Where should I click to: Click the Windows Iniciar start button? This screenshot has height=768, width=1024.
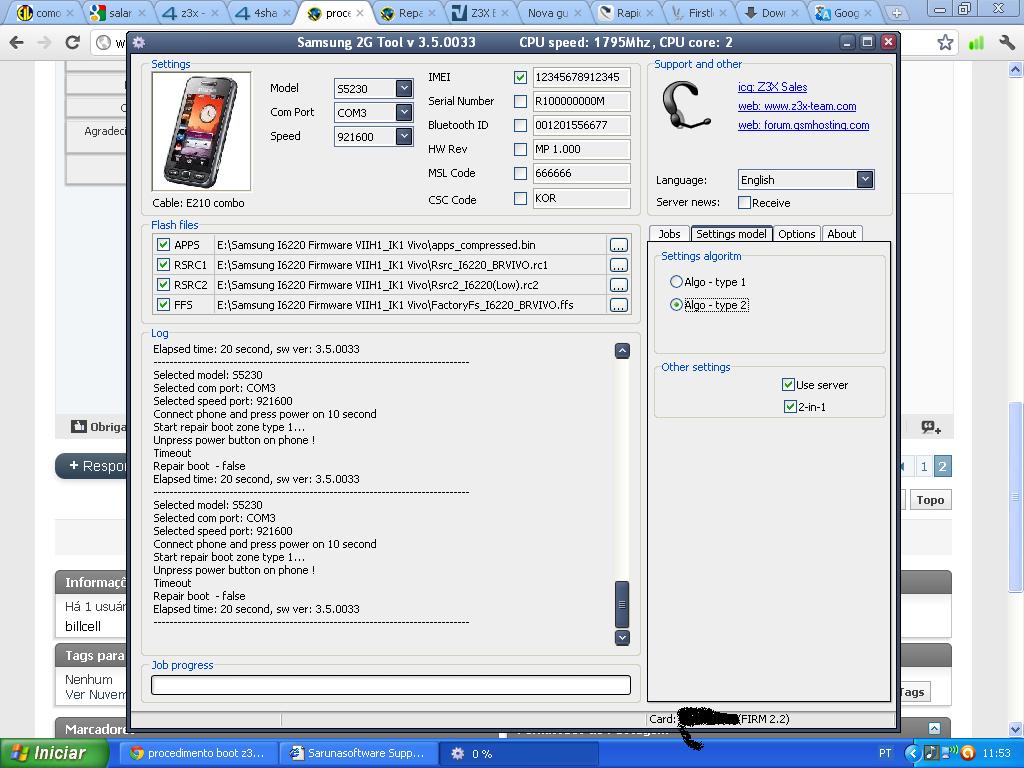[52, 753]
